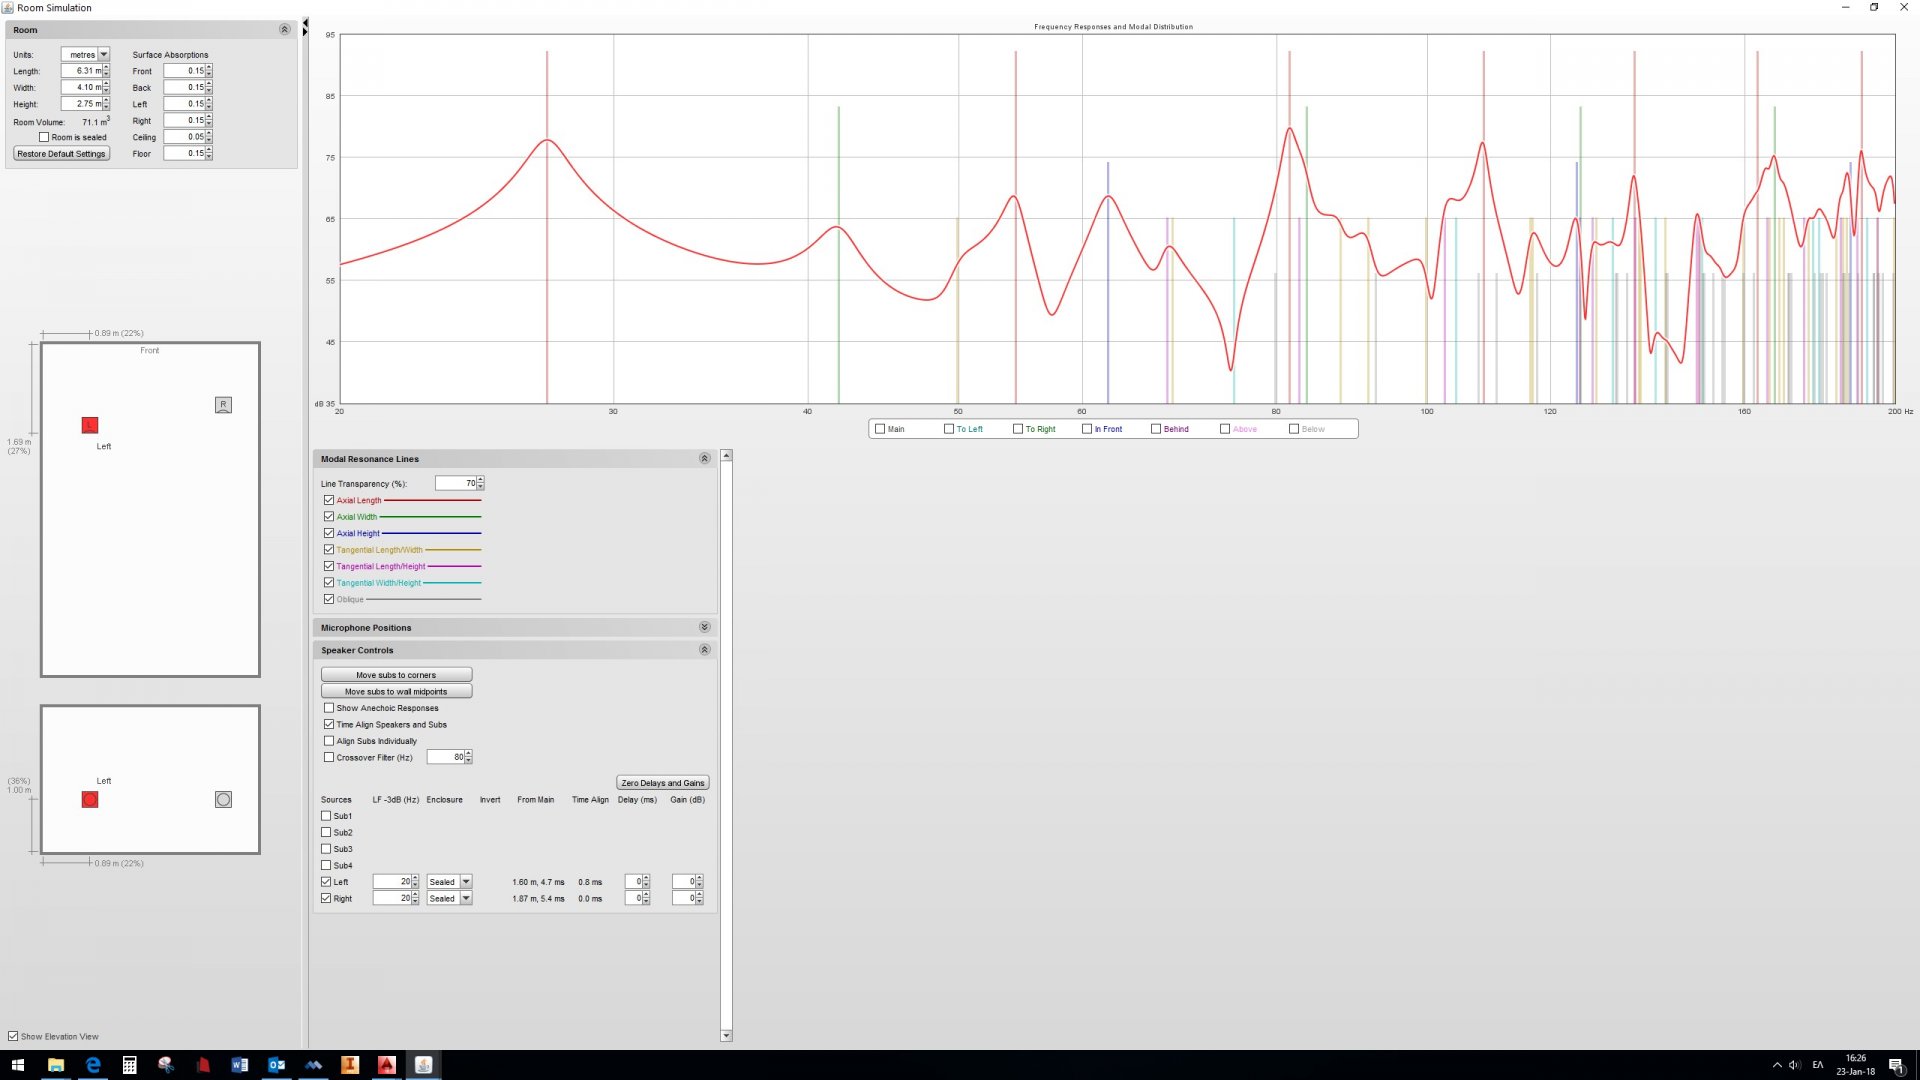Expand the Microphone Positions panel

pyautogui.click(x=704, y=627)
